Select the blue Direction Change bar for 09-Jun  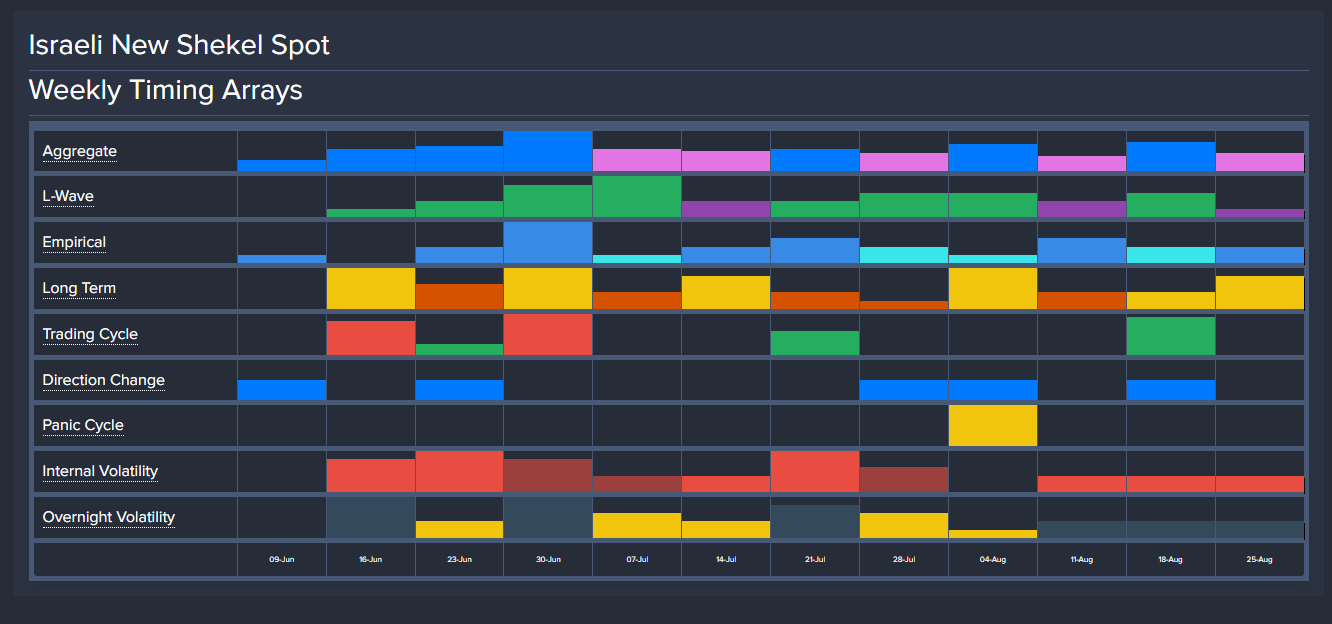pyautogui.click(x=282, y=390)
